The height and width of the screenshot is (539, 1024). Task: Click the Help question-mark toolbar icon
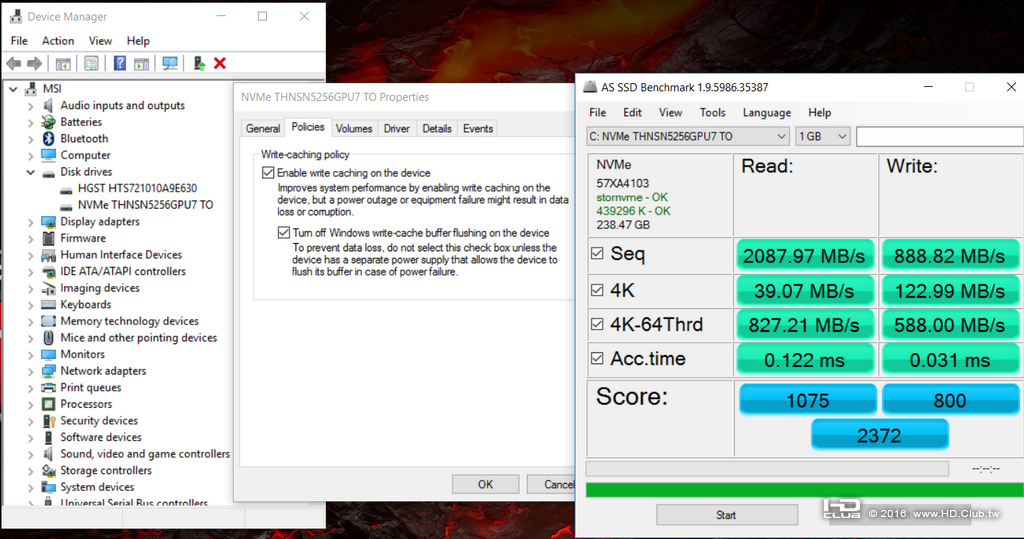(120, 63)
